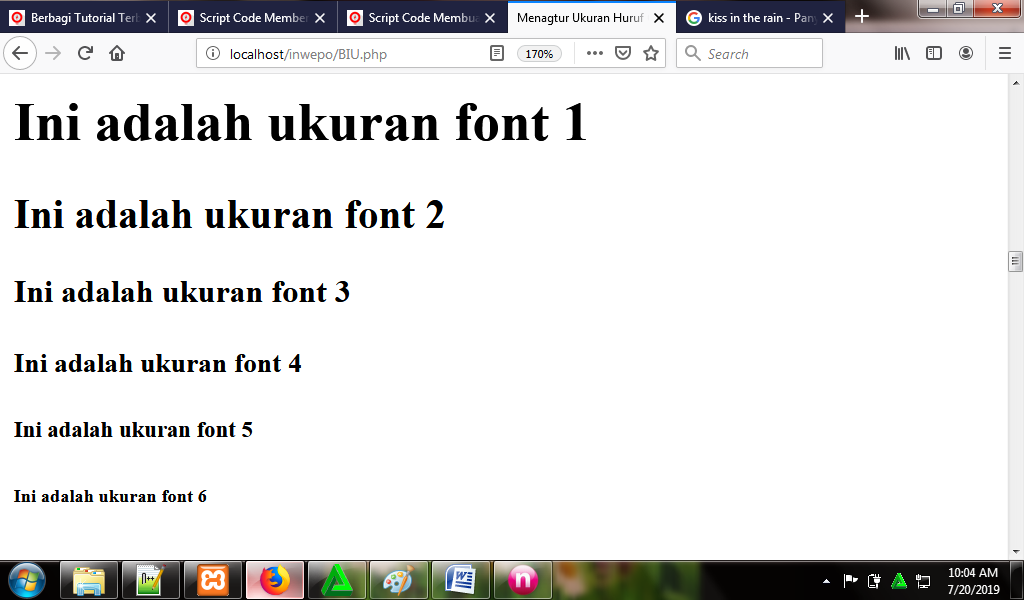Open Reader View for this page
The height and width of the screenshot is (600, 1024).
coord(497,53)
